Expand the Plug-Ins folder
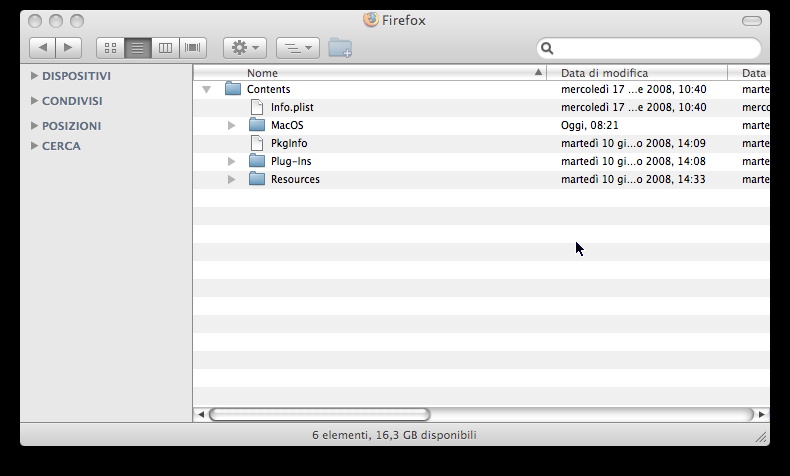 (231, 161)
